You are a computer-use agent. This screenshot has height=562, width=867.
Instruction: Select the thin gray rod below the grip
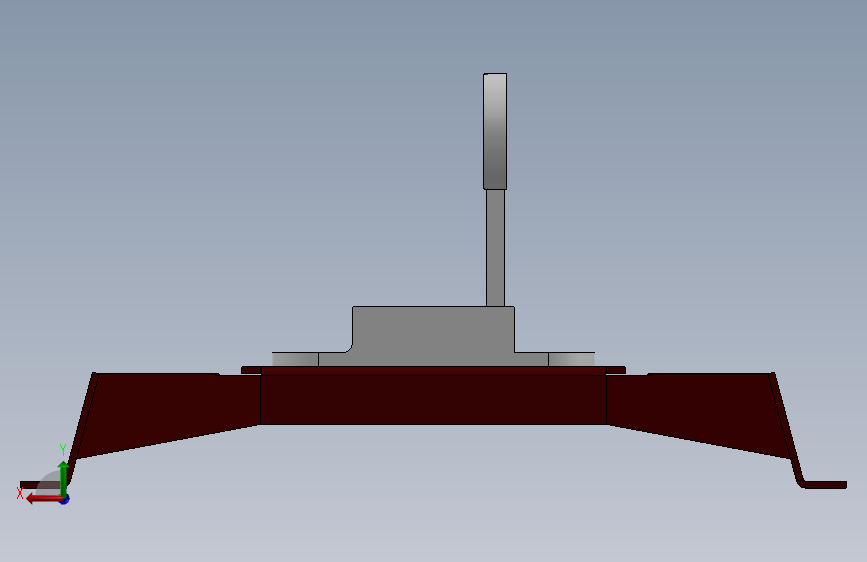pyautogui.click(x=495, y=248)
